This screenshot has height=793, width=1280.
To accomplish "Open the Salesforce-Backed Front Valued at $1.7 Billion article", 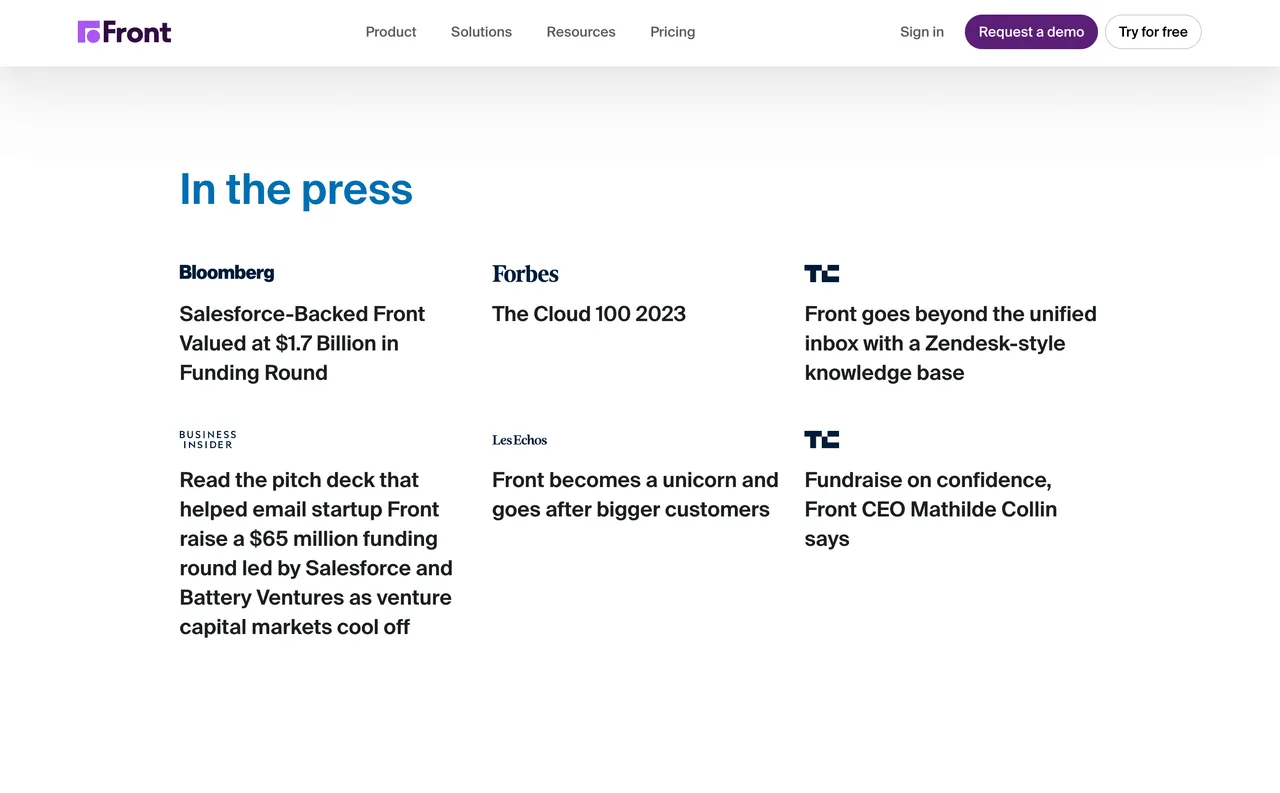I will [302, 343].
